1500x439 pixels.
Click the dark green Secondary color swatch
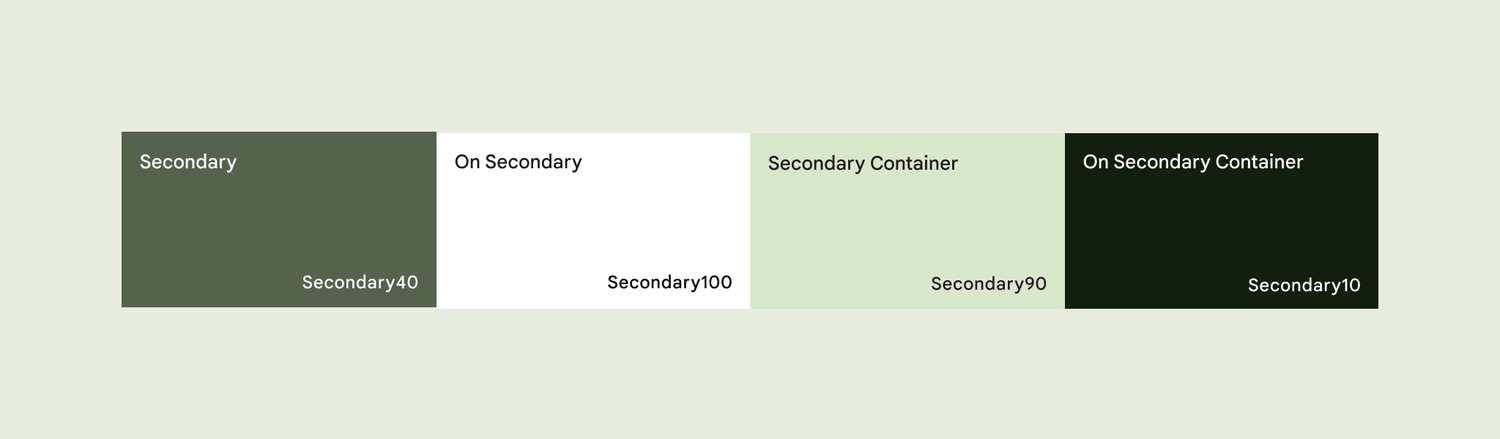point(279,219)
